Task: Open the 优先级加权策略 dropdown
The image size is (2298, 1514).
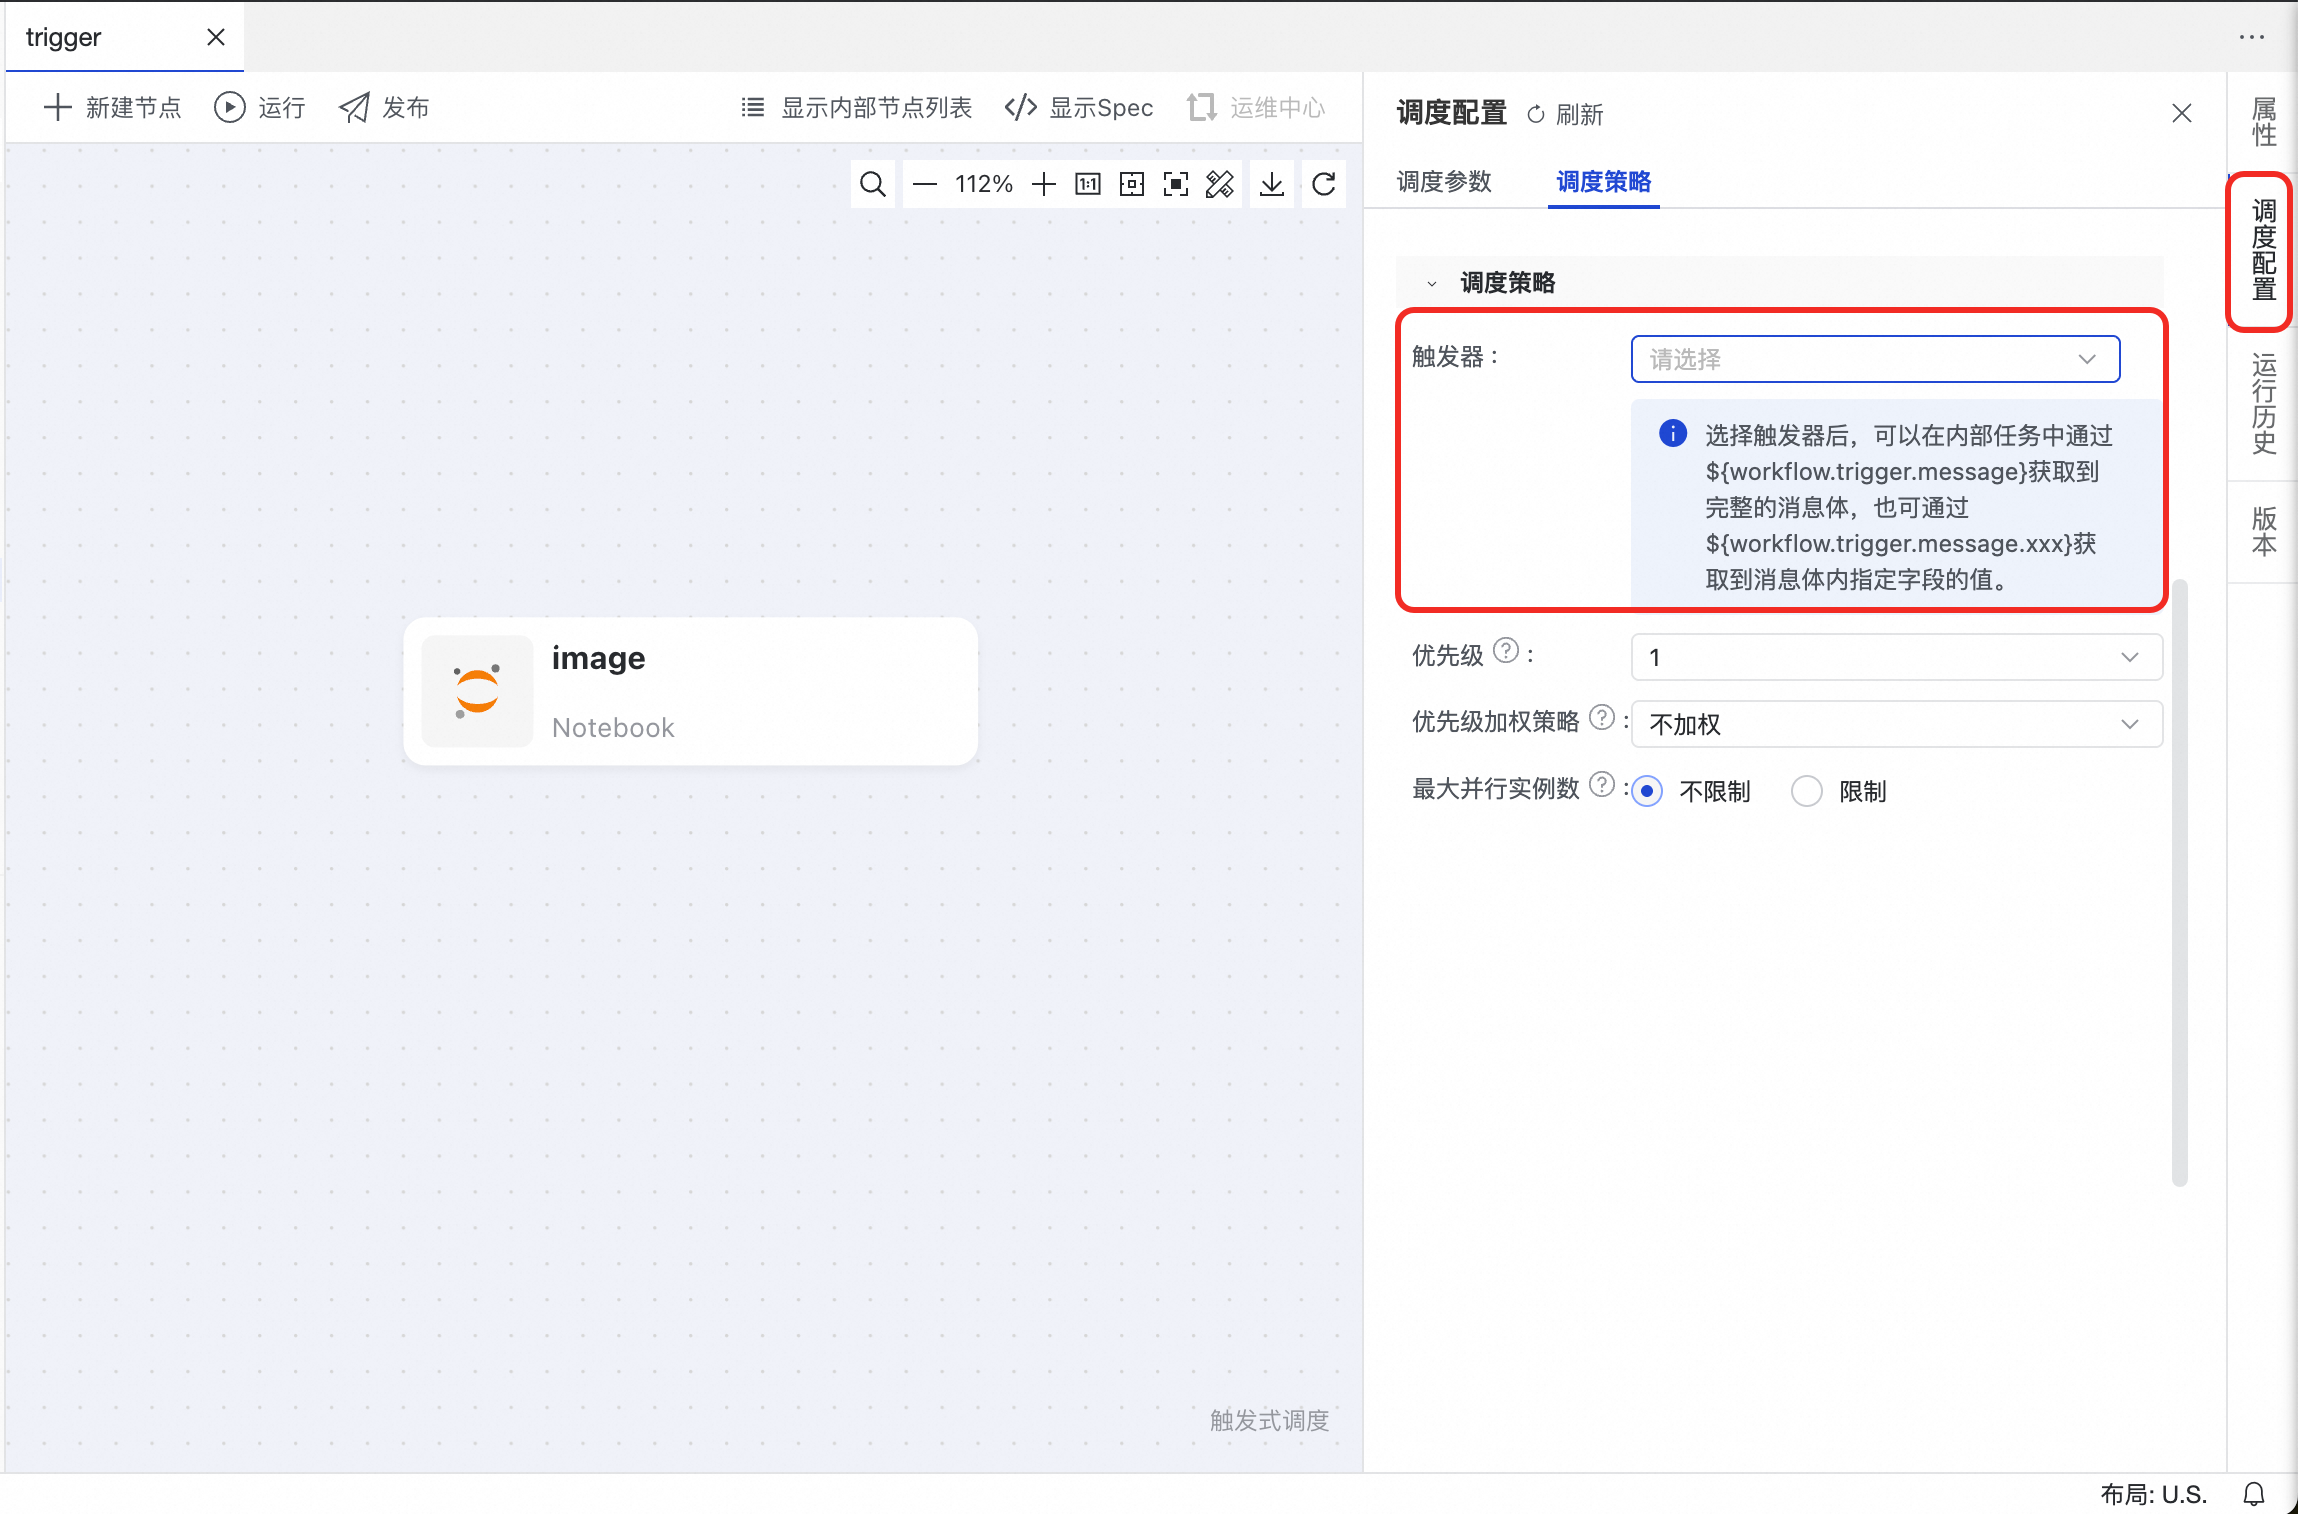Action: [x=1896, y=724]
